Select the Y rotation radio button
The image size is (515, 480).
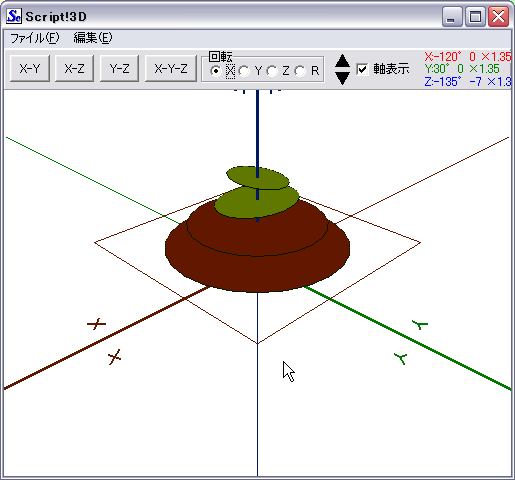click(x=244, y=71)
